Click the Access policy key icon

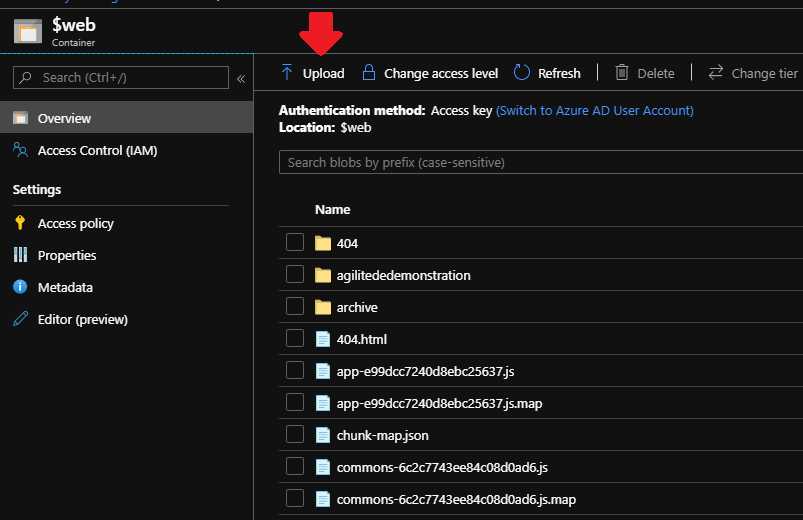pos(20,223)
